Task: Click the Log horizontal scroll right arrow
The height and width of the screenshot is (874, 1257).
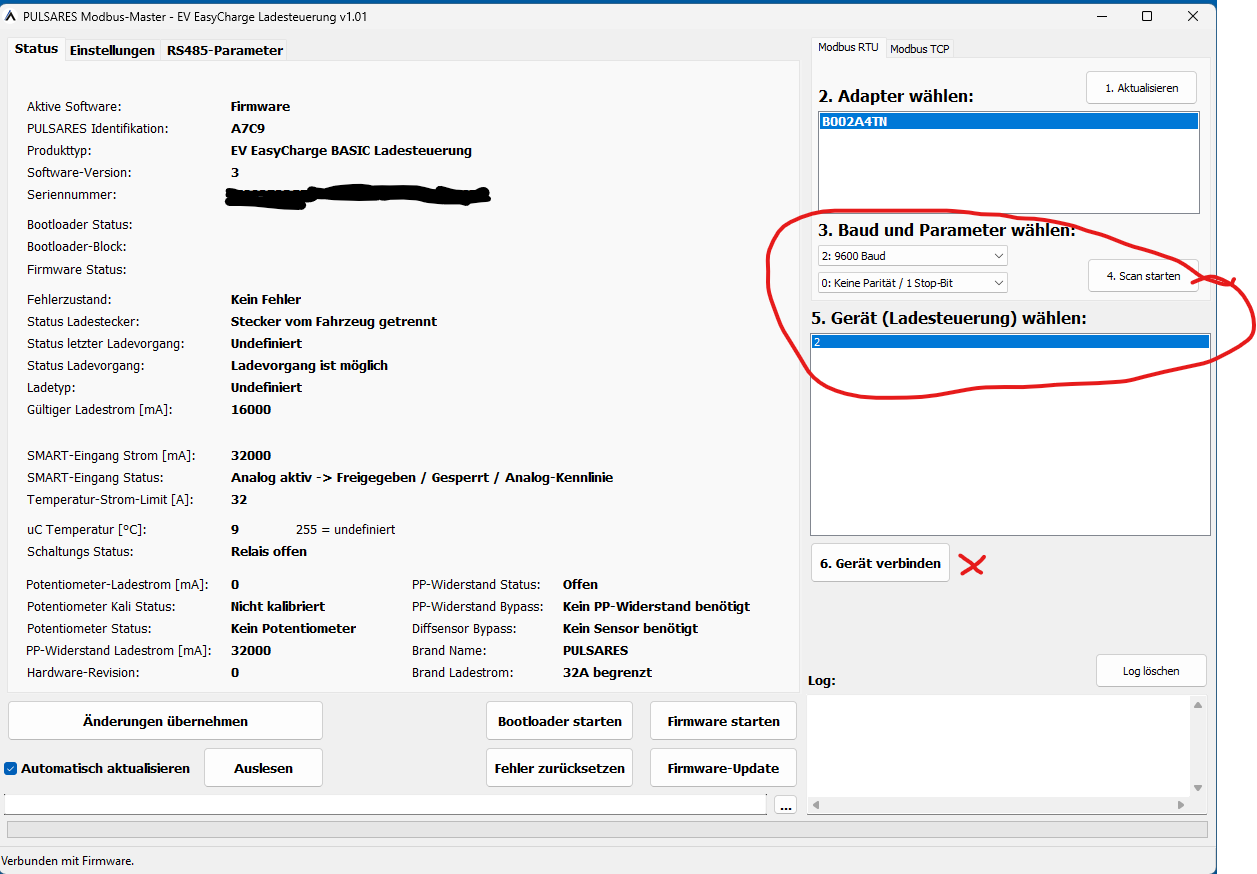Action: [1181, 804]
